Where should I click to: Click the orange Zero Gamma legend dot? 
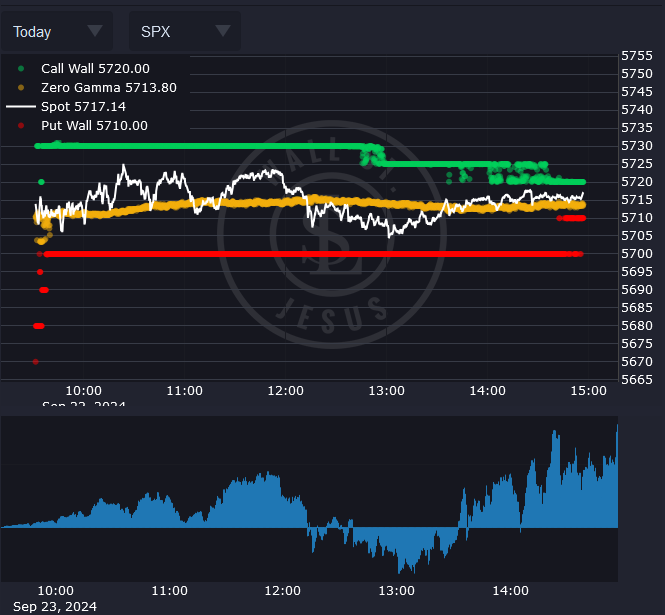21,88
